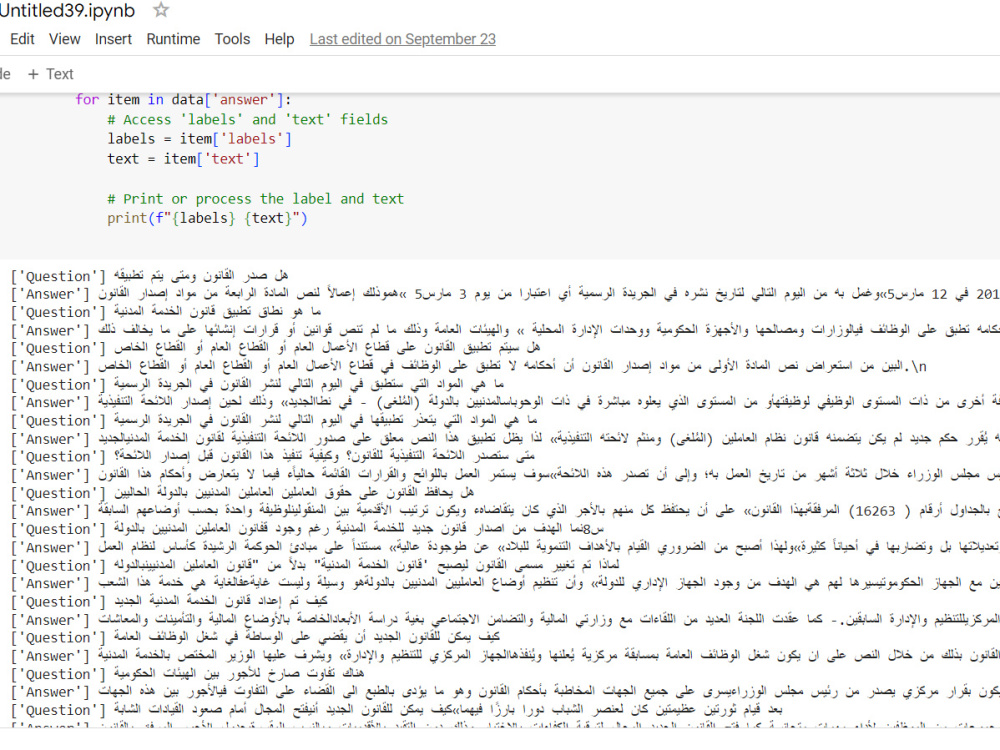Star the Untitled39.ipynb notebook
The height and width of the screenshot is (750, 1000).
(161, 10)
